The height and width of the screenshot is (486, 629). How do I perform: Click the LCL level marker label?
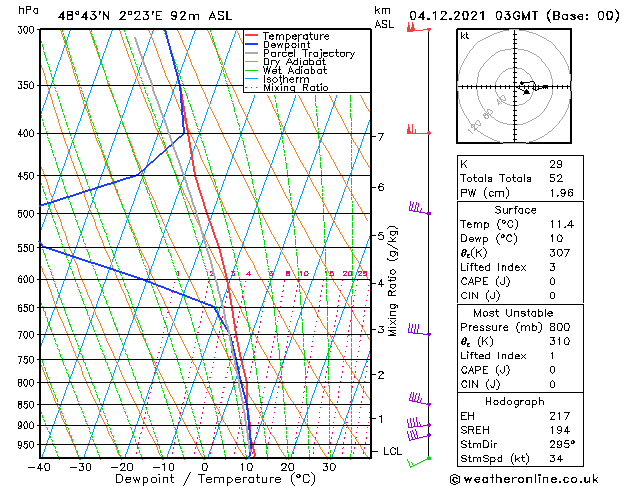(392, 451)
